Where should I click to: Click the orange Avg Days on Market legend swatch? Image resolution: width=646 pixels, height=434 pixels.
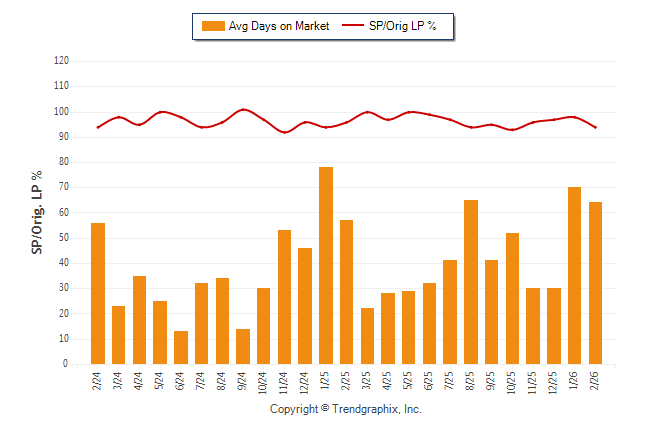213,26
